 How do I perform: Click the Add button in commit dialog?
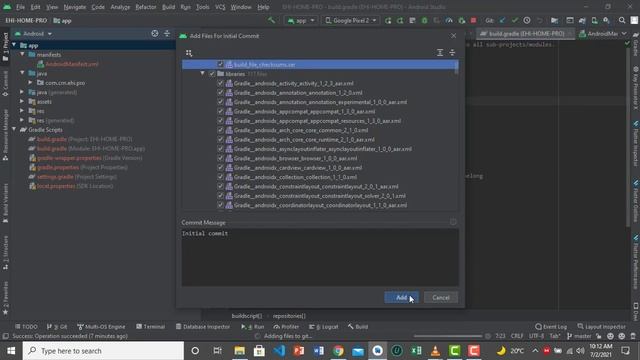point(401,298)
